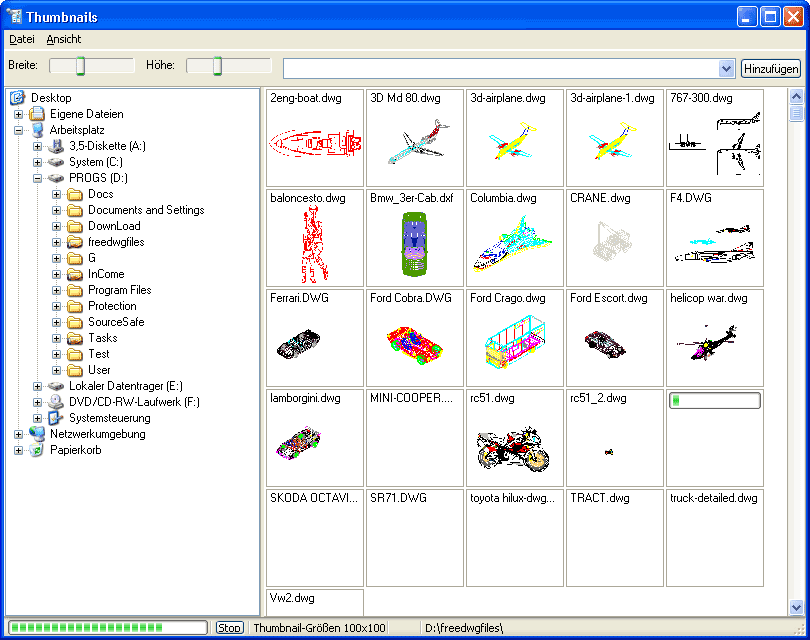Click the thumbnail list scroll down arrow

point(797,606)
